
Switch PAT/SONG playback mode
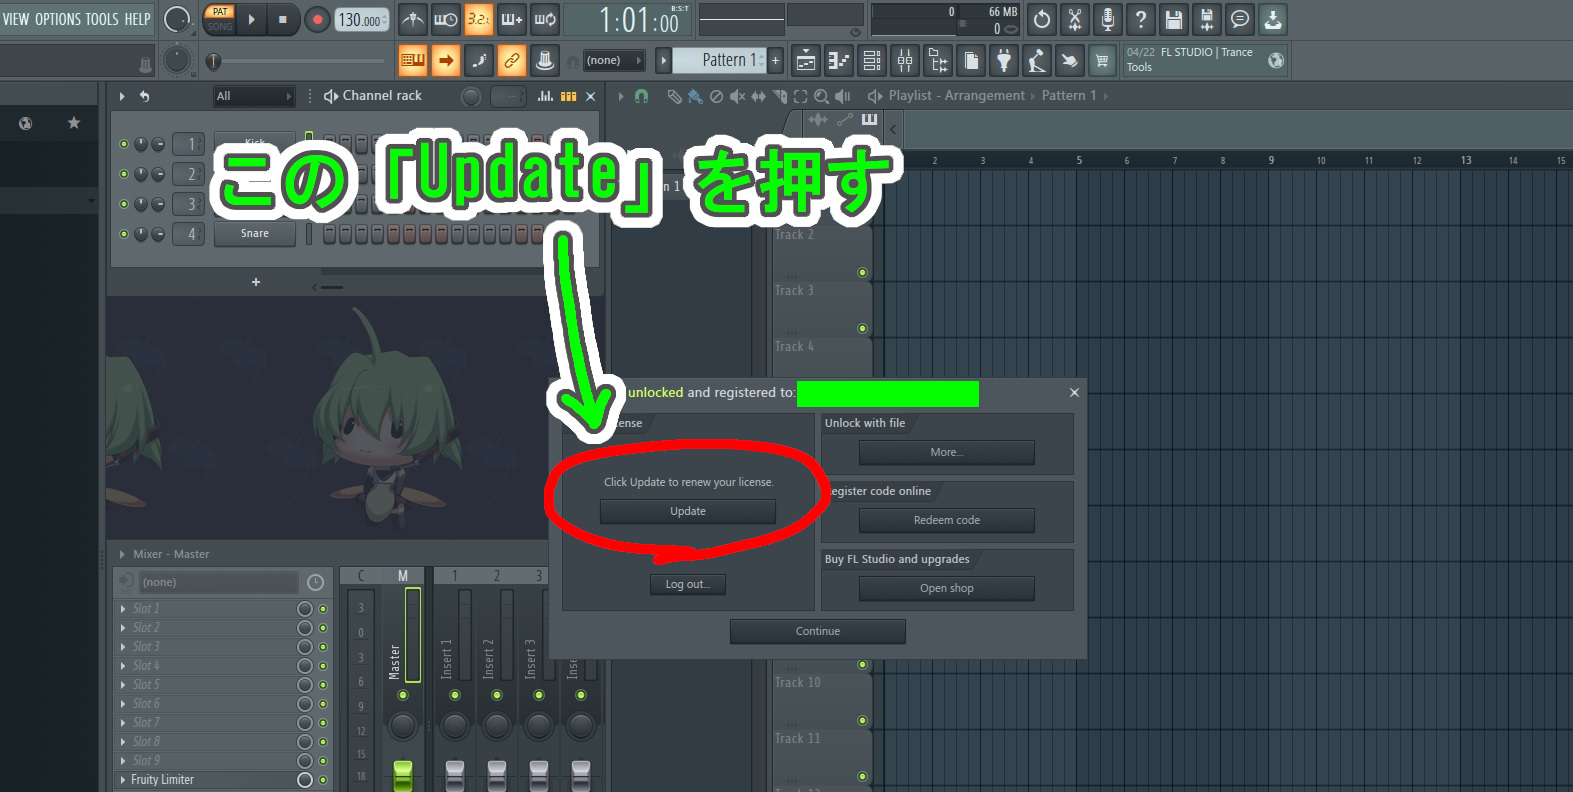[x=219, y=19]
